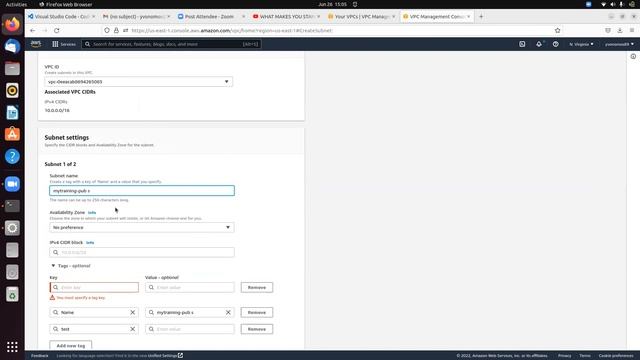Open the Privacy link in the footer
The height and width of the screenshot is (360, 640).
564,356
